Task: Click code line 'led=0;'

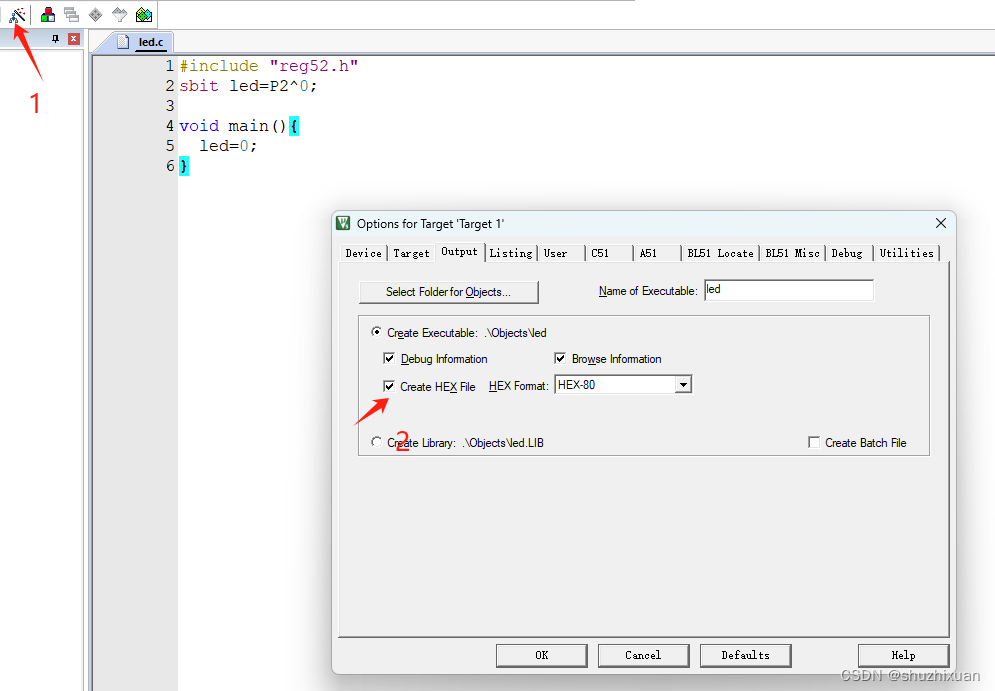Action: click(x=228, y=146)
